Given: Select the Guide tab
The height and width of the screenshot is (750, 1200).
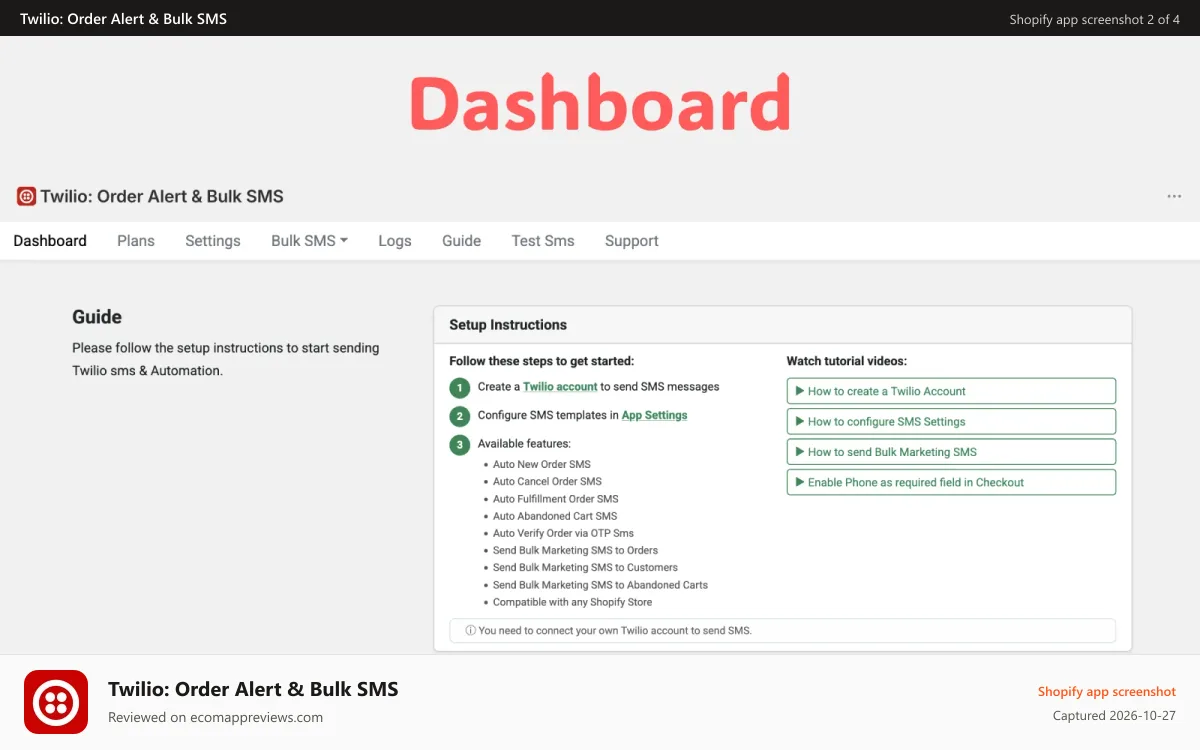Looking at the screenshot, I should click(462, 241).
